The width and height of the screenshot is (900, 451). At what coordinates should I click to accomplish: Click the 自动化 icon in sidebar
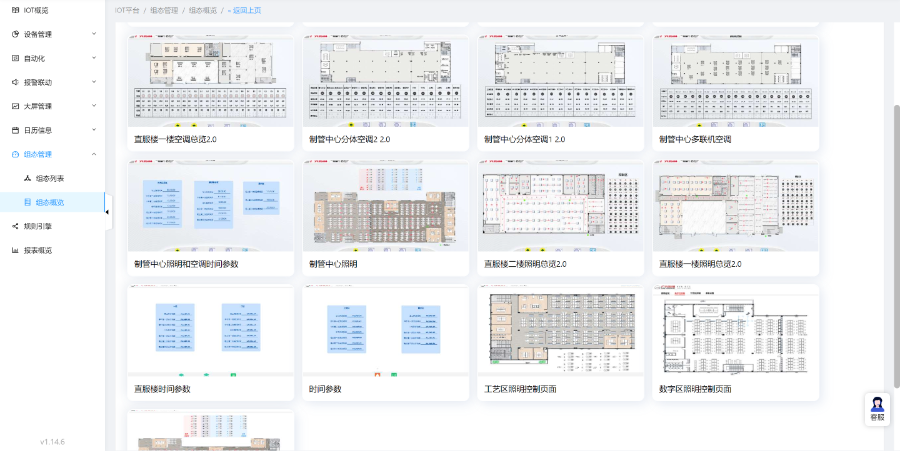pyautogui.click(x=15, y=58)
